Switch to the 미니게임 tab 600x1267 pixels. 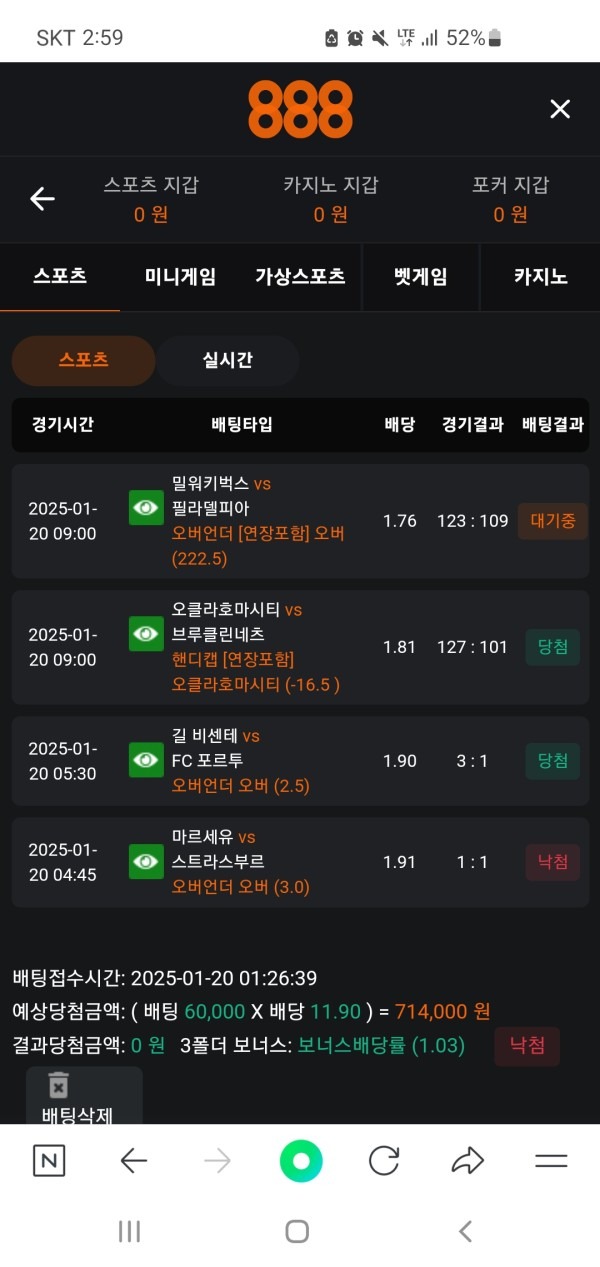(x=182, y=277)
